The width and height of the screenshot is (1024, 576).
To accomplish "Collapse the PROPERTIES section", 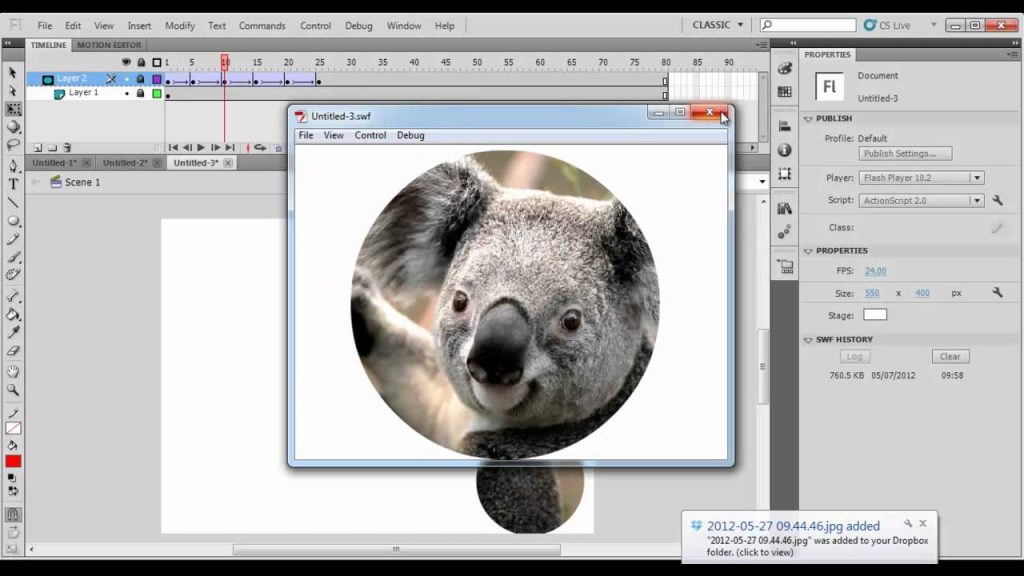I will pos(808,251).
